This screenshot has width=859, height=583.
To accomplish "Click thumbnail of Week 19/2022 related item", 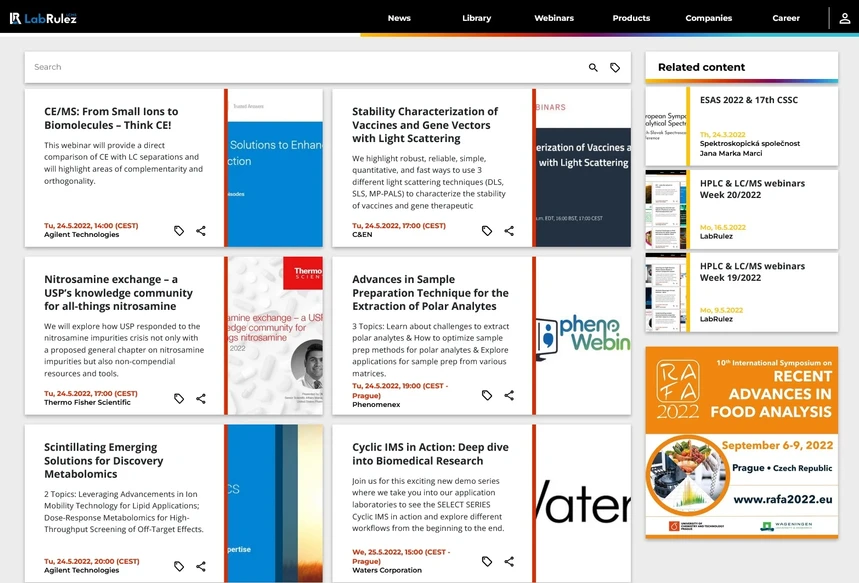I will click(666, 292).
